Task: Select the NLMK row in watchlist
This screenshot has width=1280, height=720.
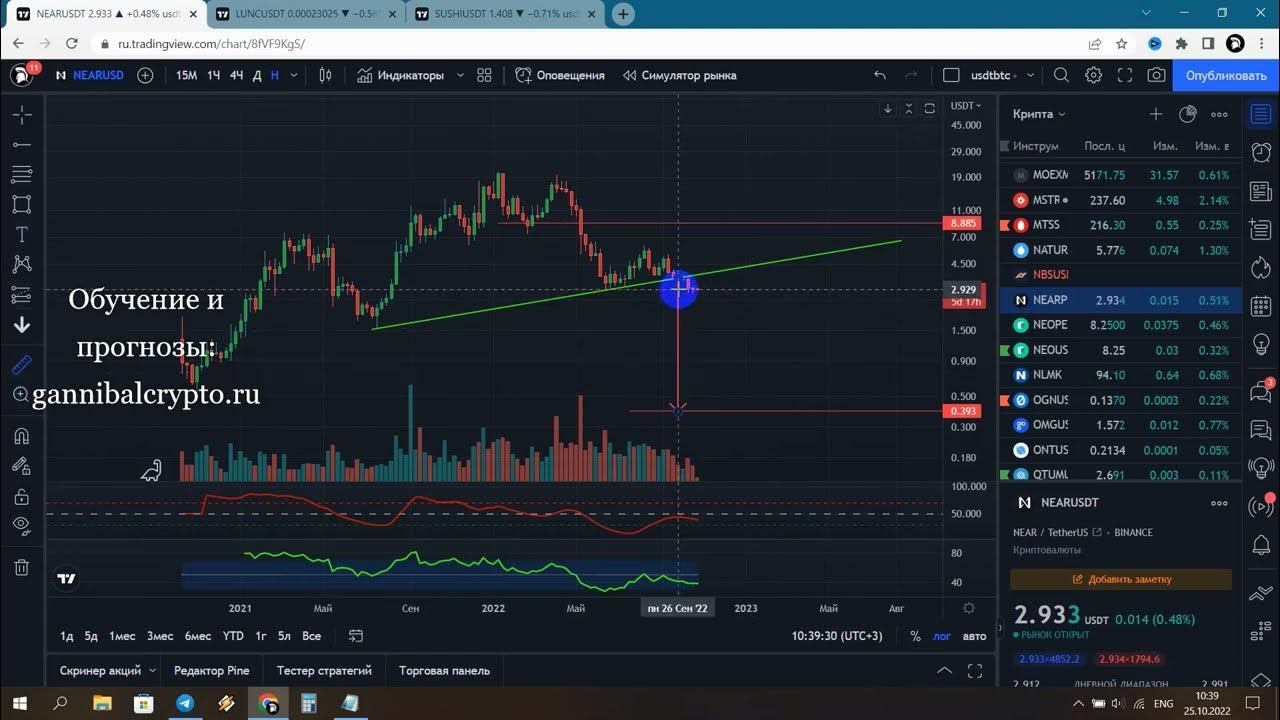Action: (1121, 375)
